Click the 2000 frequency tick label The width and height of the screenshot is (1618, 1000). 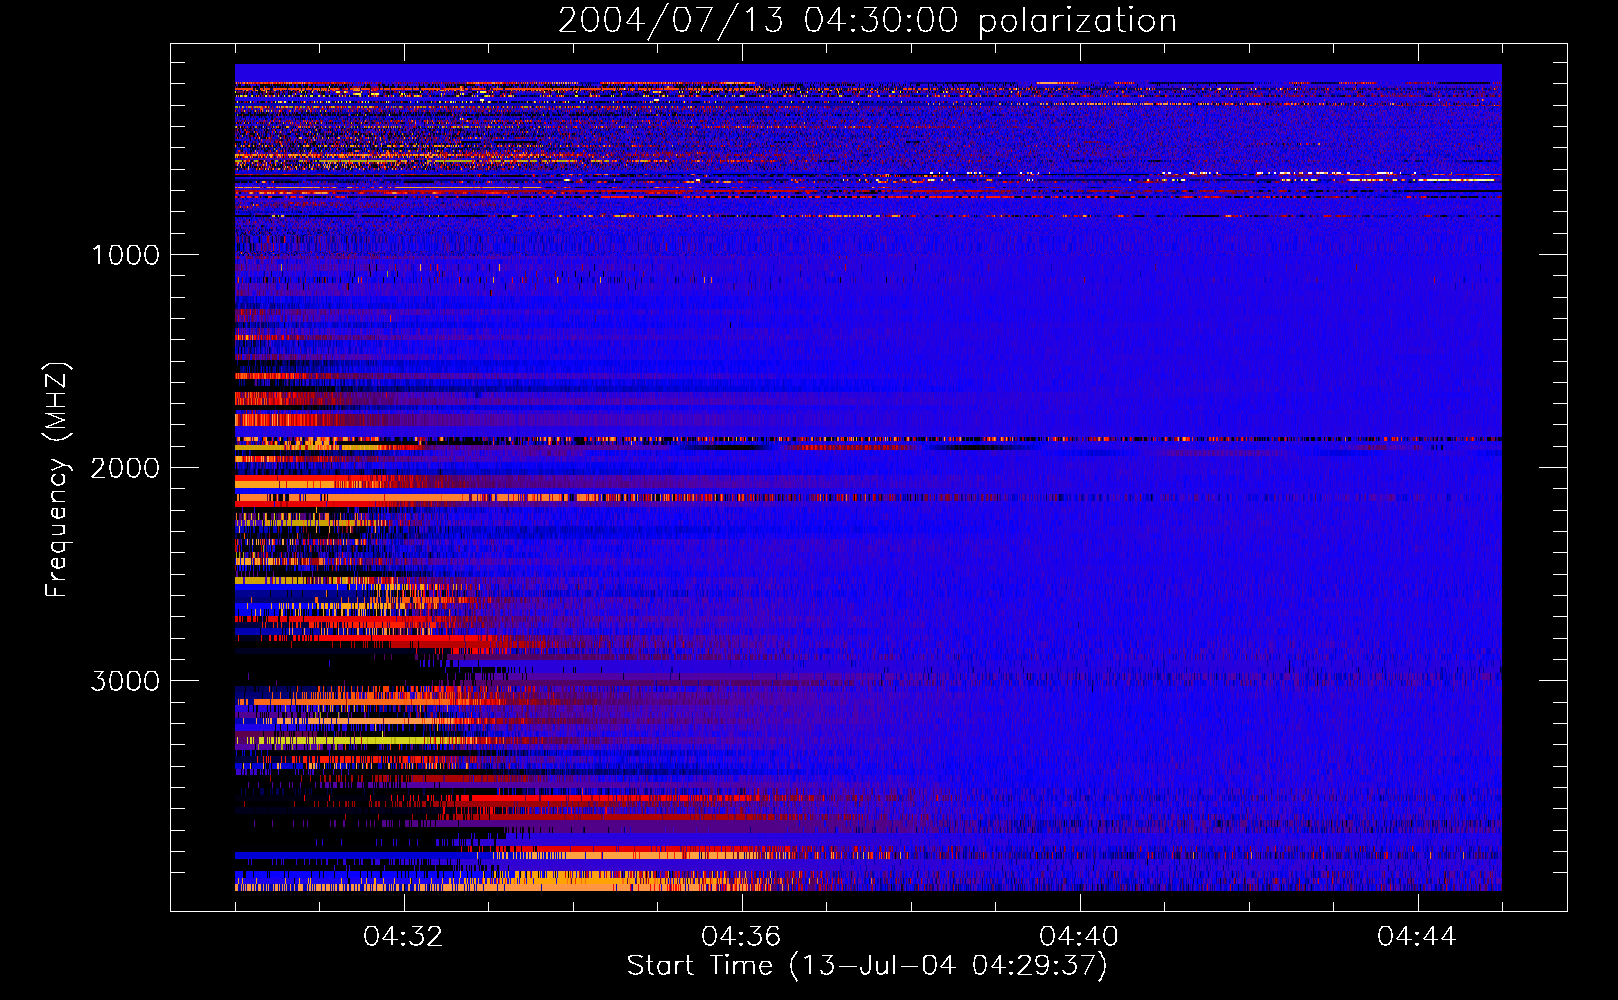125,468
